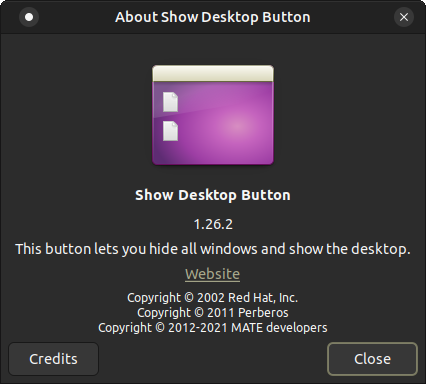Click the bold "Show Desktop Button" name
426x384 pixels.
[x=213, y=195]
